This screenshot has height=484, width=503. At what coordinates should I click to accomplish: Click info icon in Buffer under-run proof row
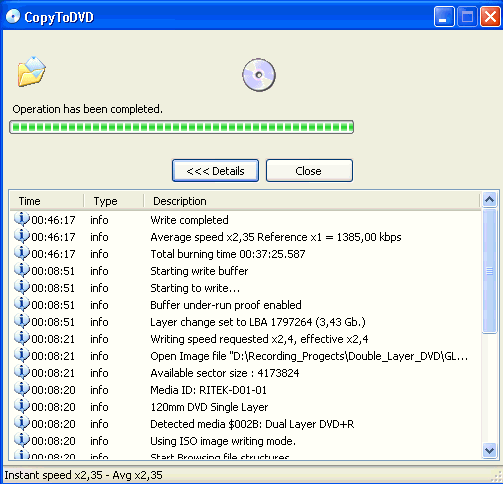point(22,304)
